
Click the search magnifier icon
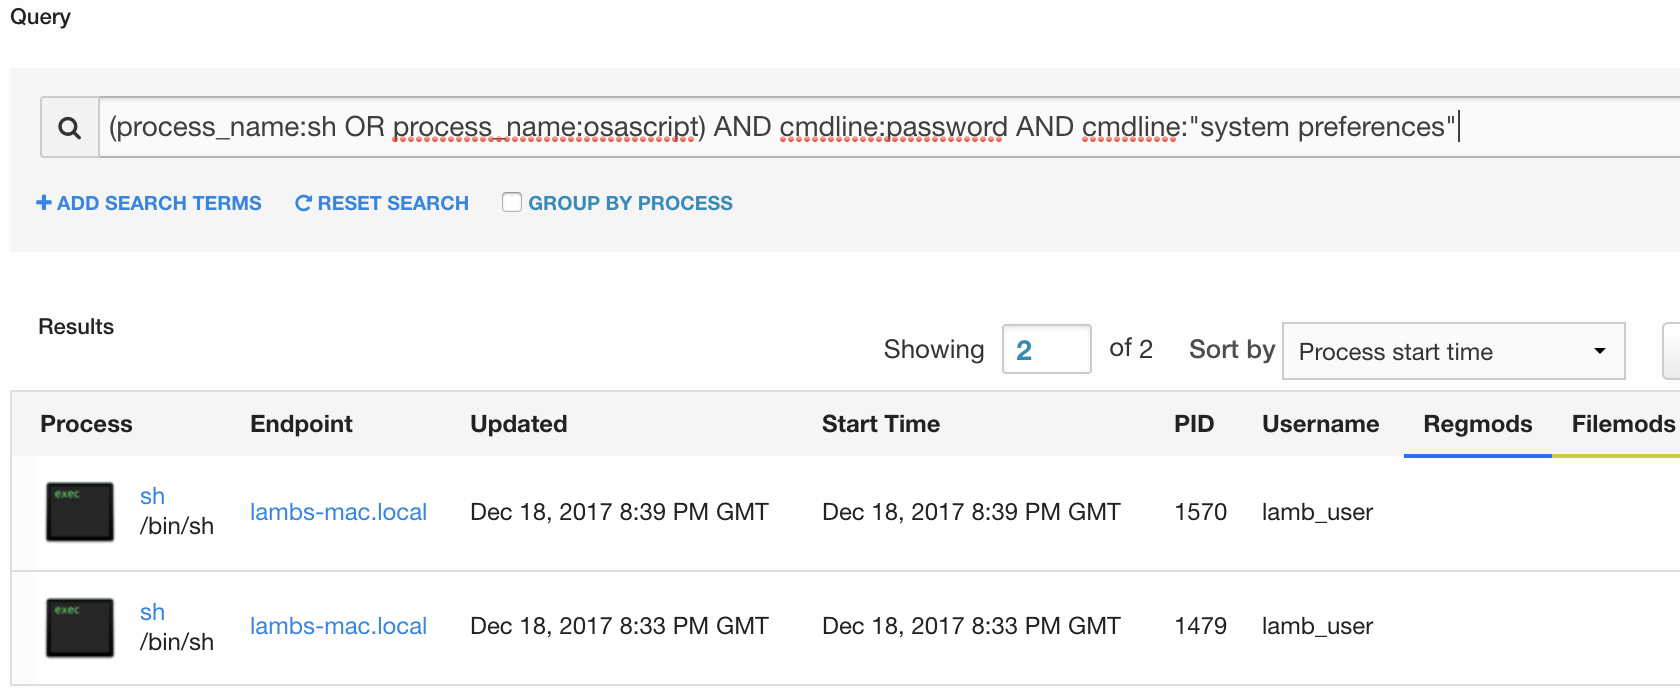69,128
